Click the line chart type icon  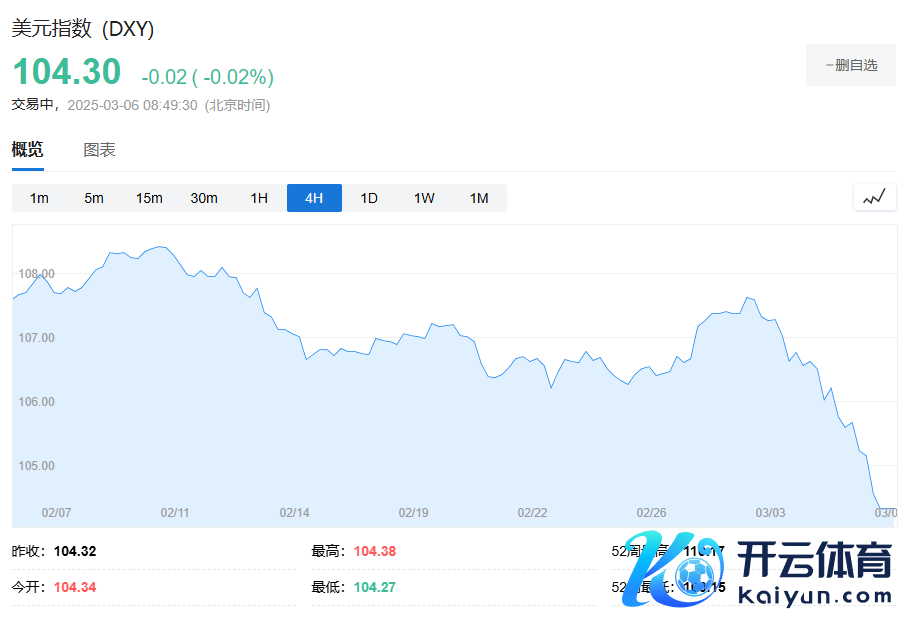click(874, 197)
